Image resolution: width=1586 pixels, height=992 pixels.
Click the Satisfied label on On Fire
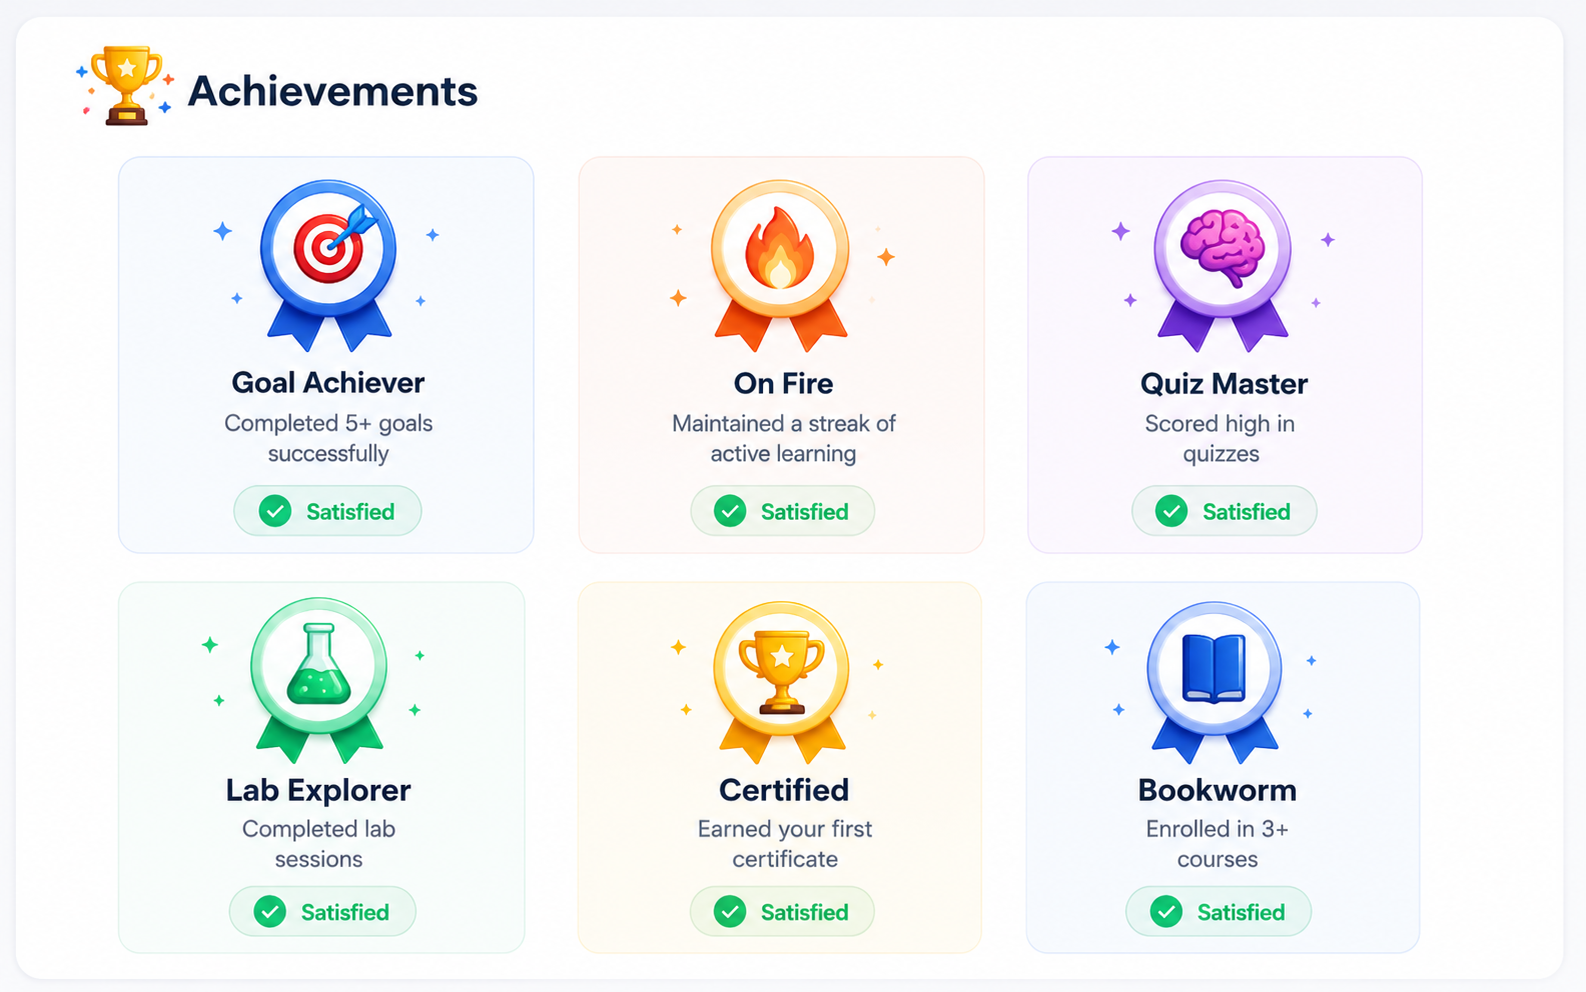804,512
